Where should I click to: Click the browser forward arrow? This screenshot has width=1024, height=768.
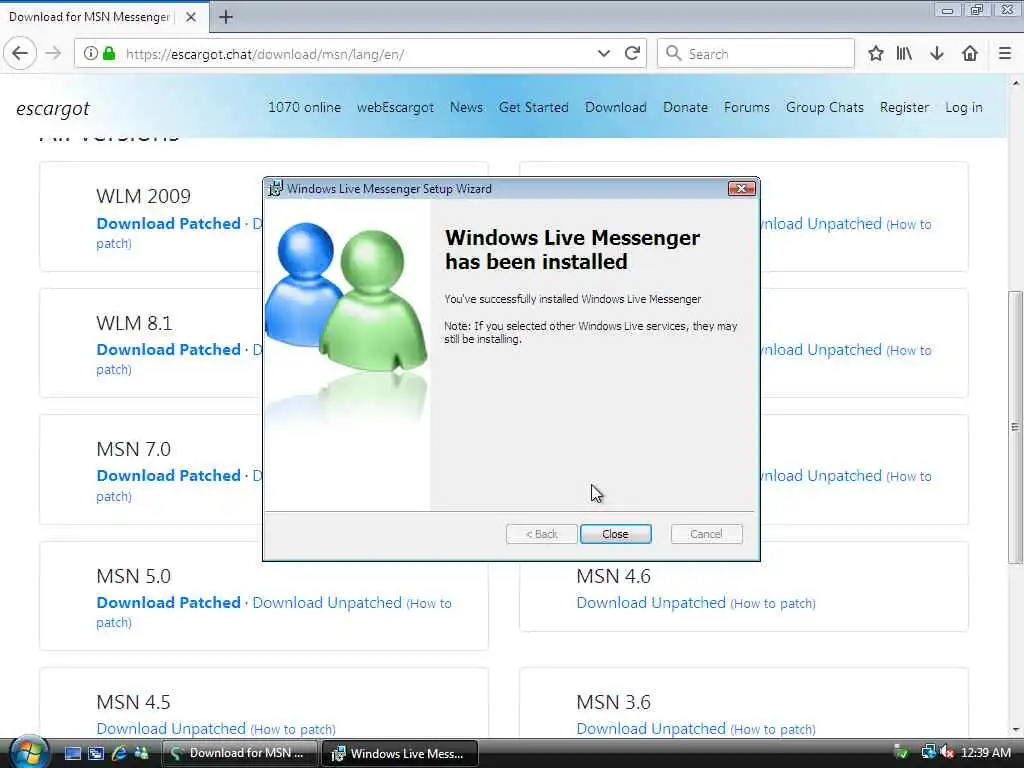click(x=54, y=54)
